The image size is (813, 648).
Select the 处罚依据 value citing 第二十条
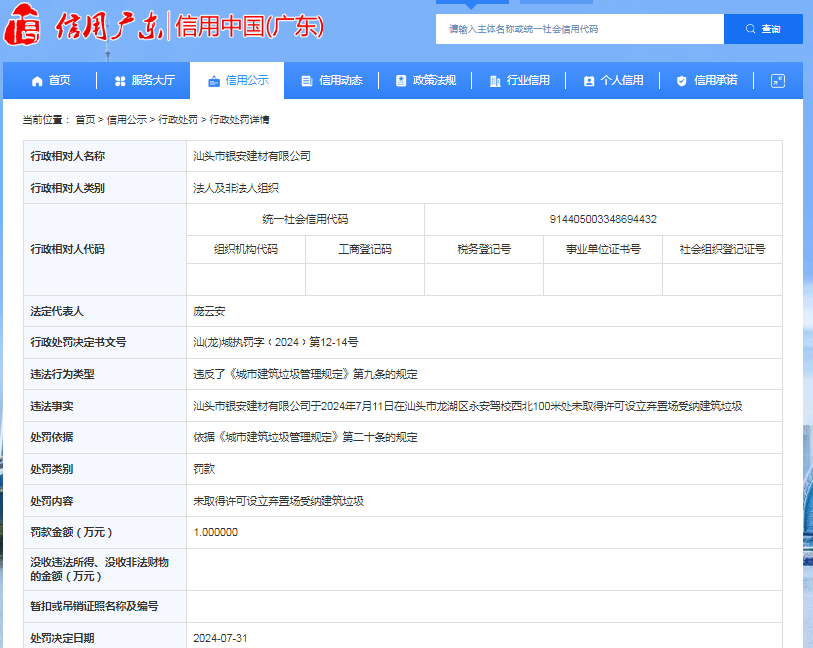pos(305,437)
